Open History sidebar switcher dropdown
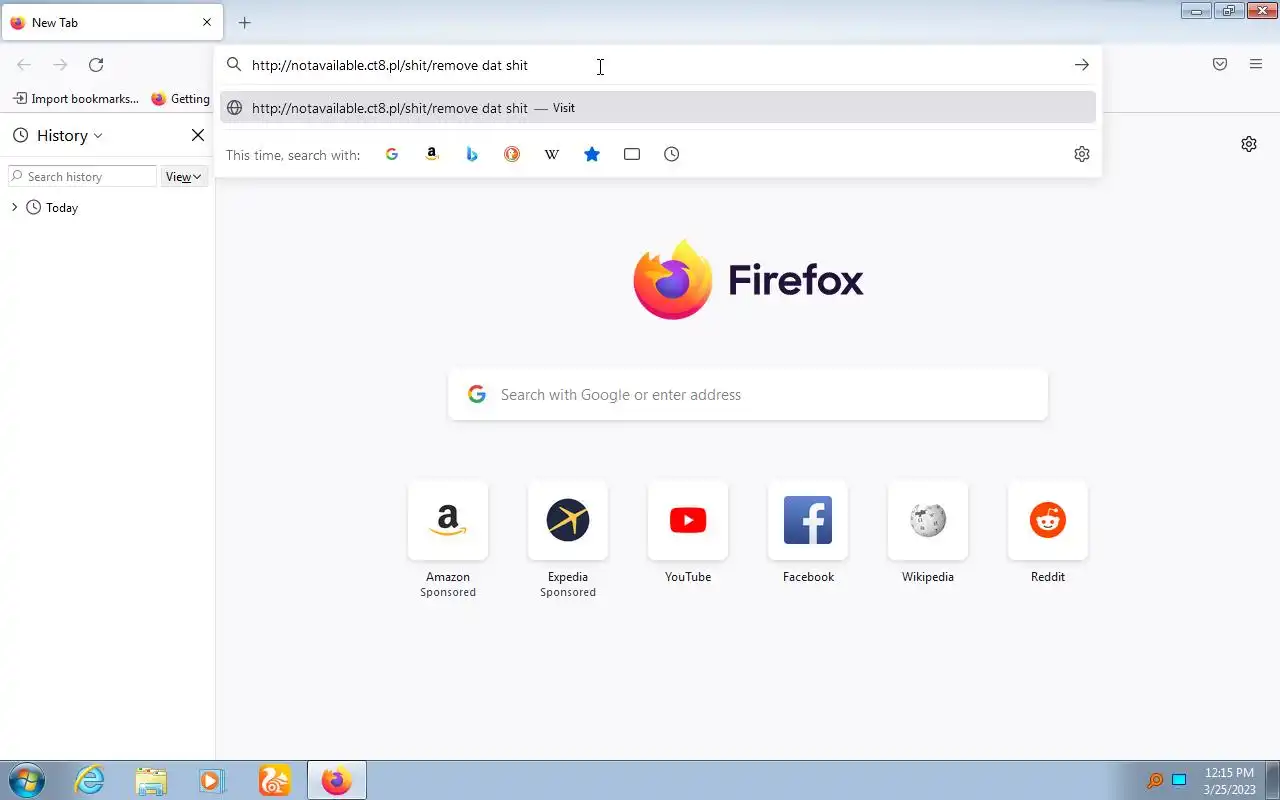The height and width of the screenshot is (800, 1280). (58, 135)
